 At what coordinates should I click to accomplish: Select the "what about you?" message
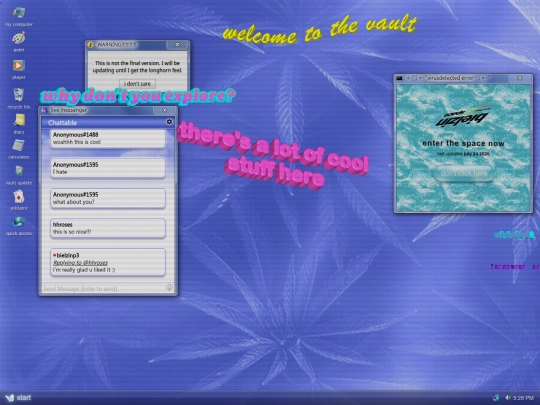tap(108, 198)
